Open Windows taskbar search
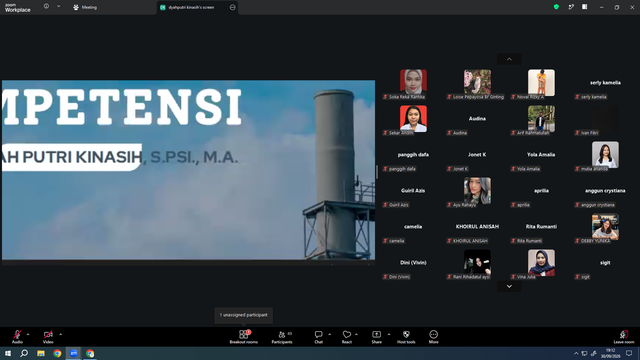 click(x=24, y=353)
